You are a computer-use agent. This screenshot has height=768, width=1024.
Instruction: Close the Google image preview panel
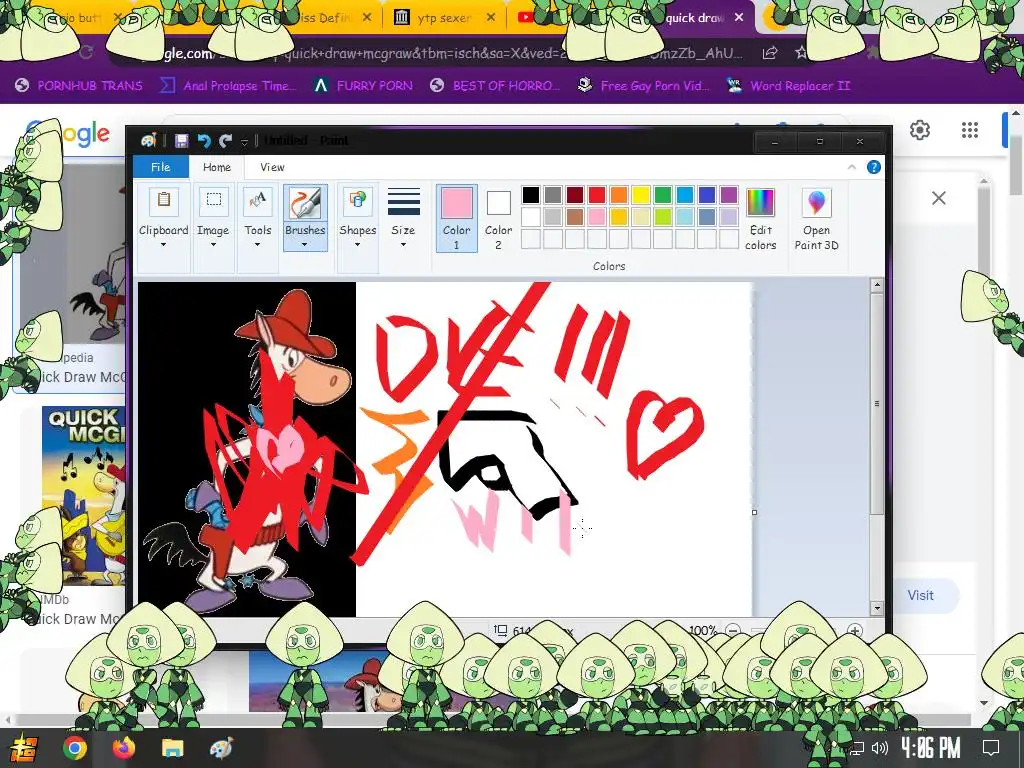938,198
